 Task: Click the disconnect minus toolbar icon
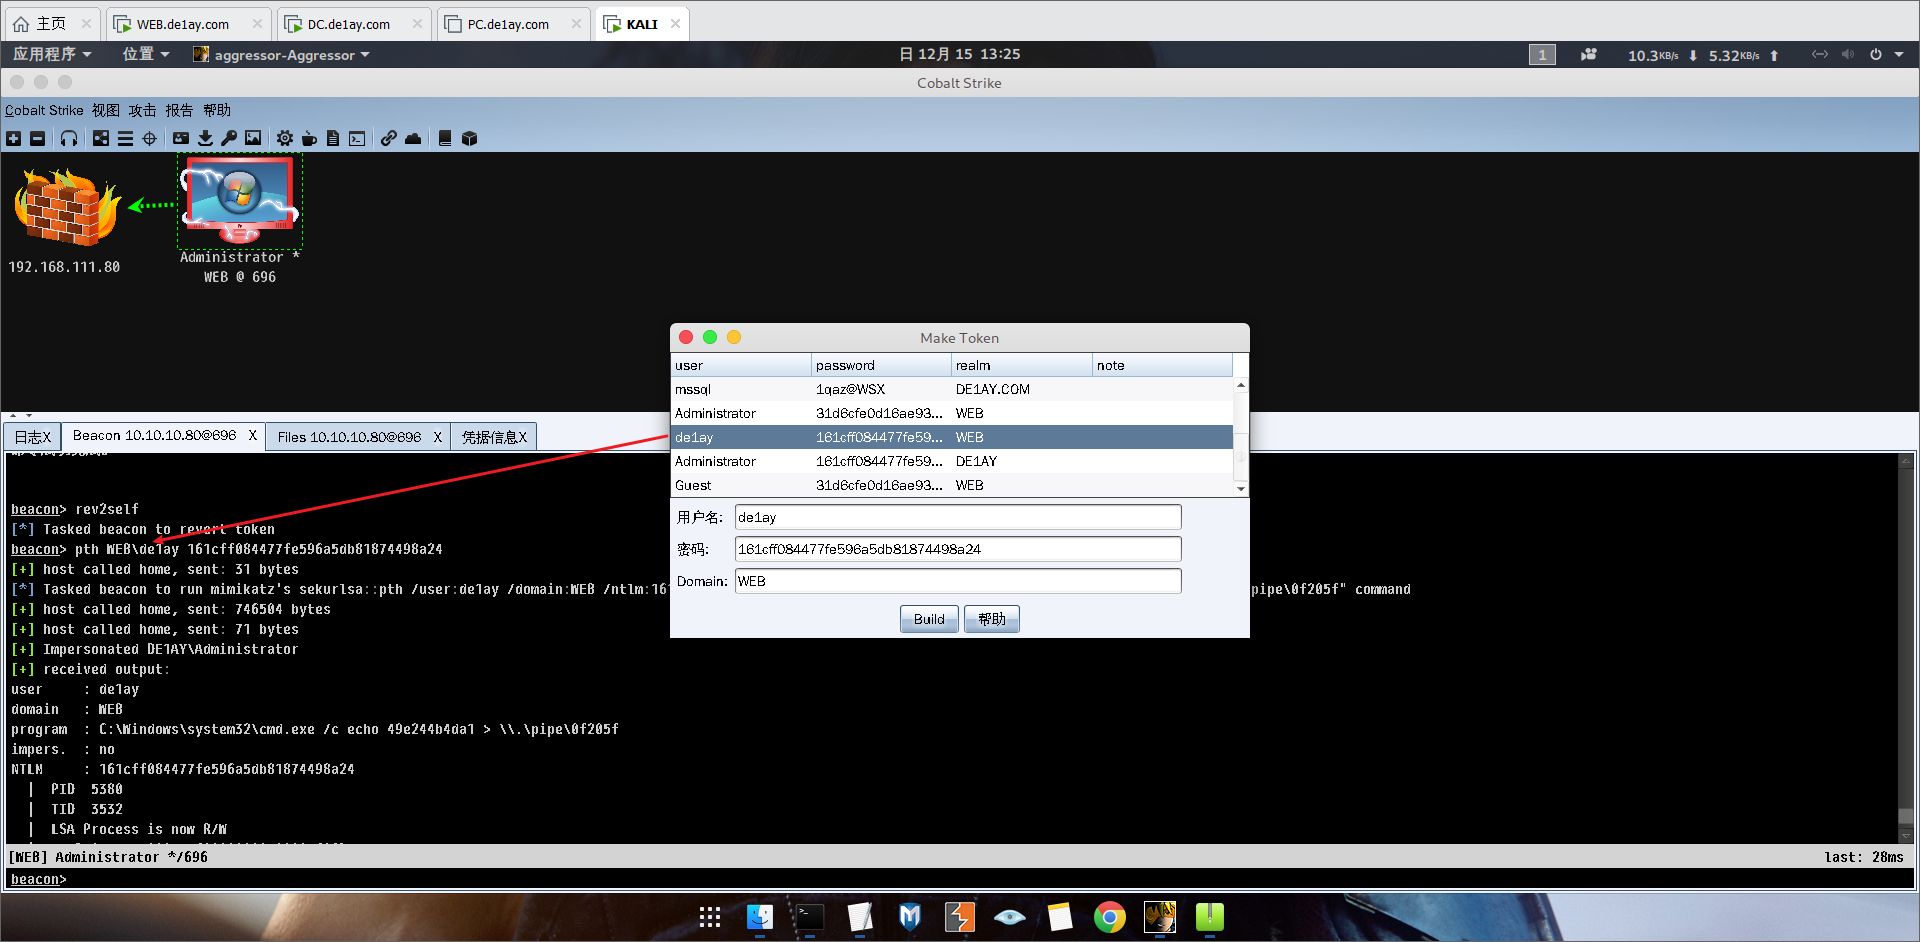click(38, 139)
